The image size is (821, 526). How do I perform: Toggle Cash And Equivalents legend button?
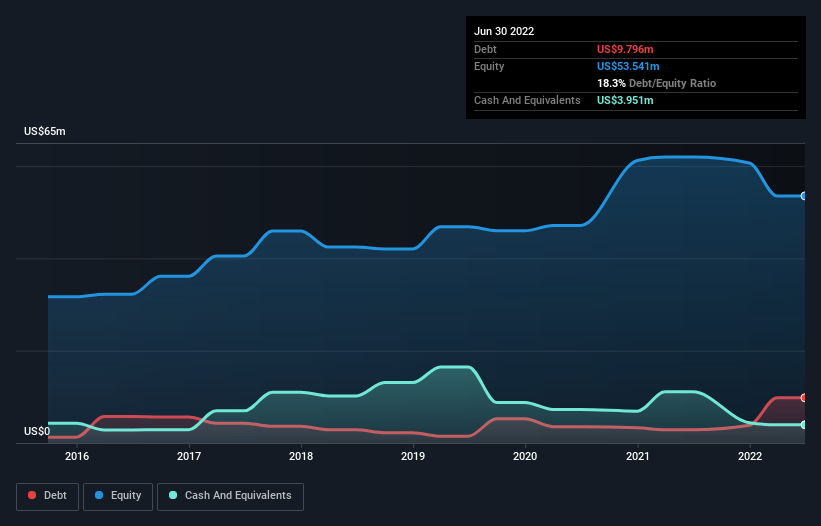click(230, 496)
